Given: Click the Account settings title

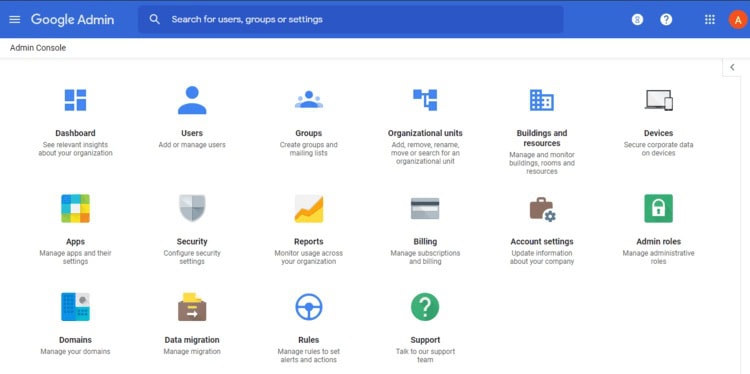Looking at the screenshot, I should [x=541, y=242].
